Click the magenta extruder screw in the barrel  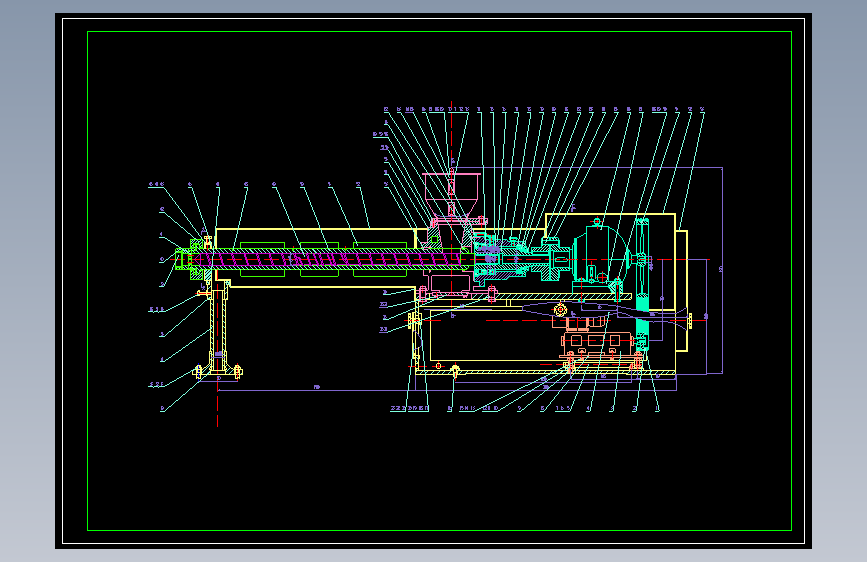(329, 259)
